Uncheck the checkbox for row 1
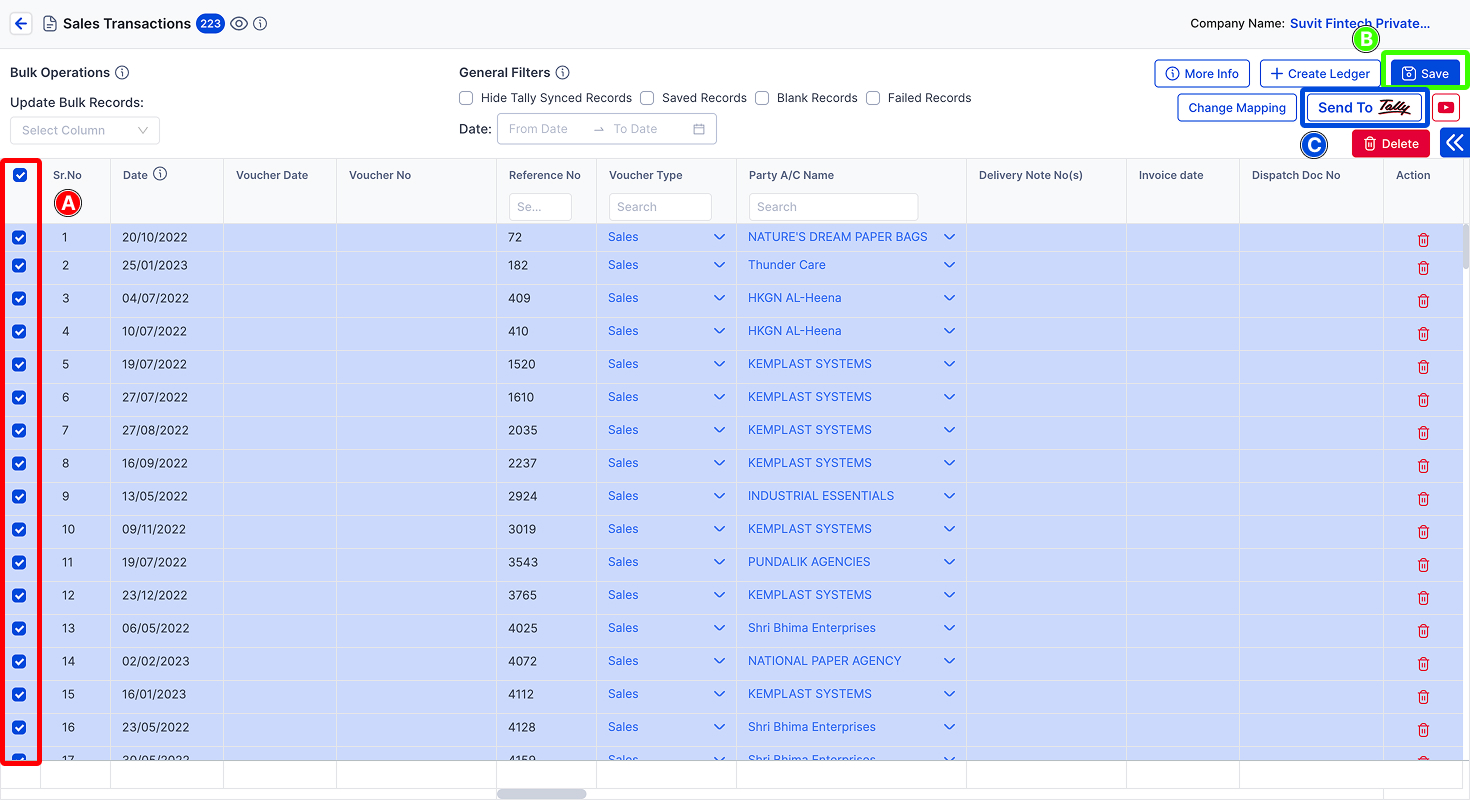The width and height of the screenshot is (1470, 800). click(19, 238)
